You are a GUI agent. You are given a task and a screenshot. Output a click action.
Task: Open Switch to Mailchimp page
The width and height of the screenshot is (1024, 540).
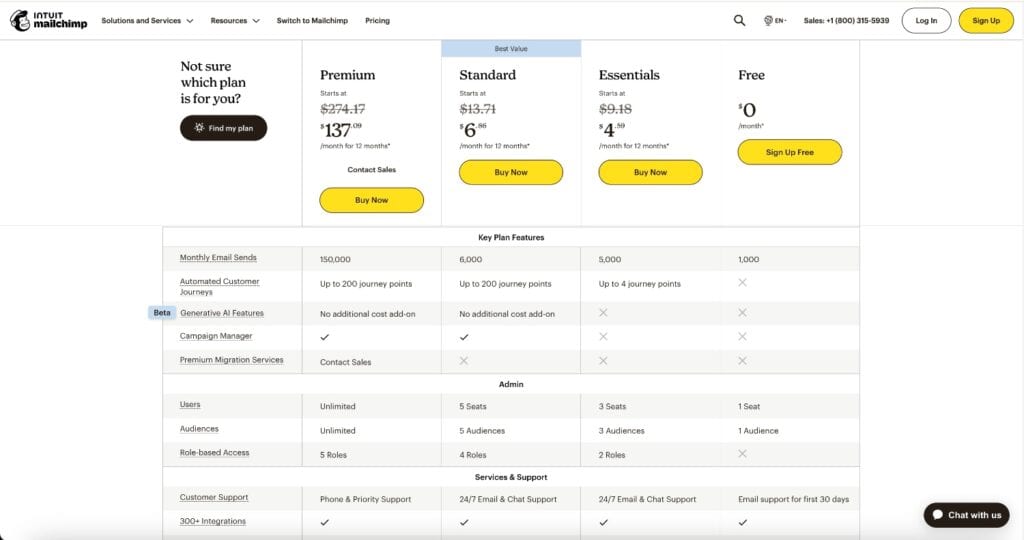[x=312, y=20]
